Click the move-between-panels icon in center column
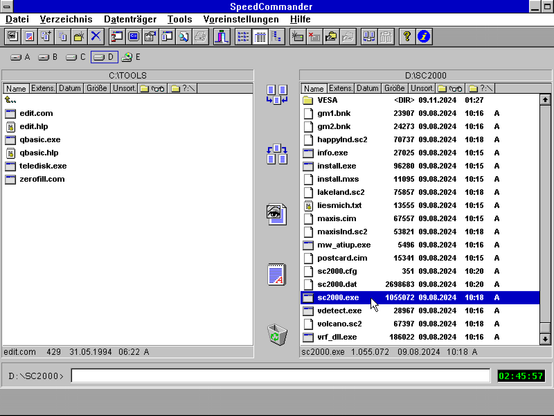This screenshot has height=416, width=554. [277, 154]
